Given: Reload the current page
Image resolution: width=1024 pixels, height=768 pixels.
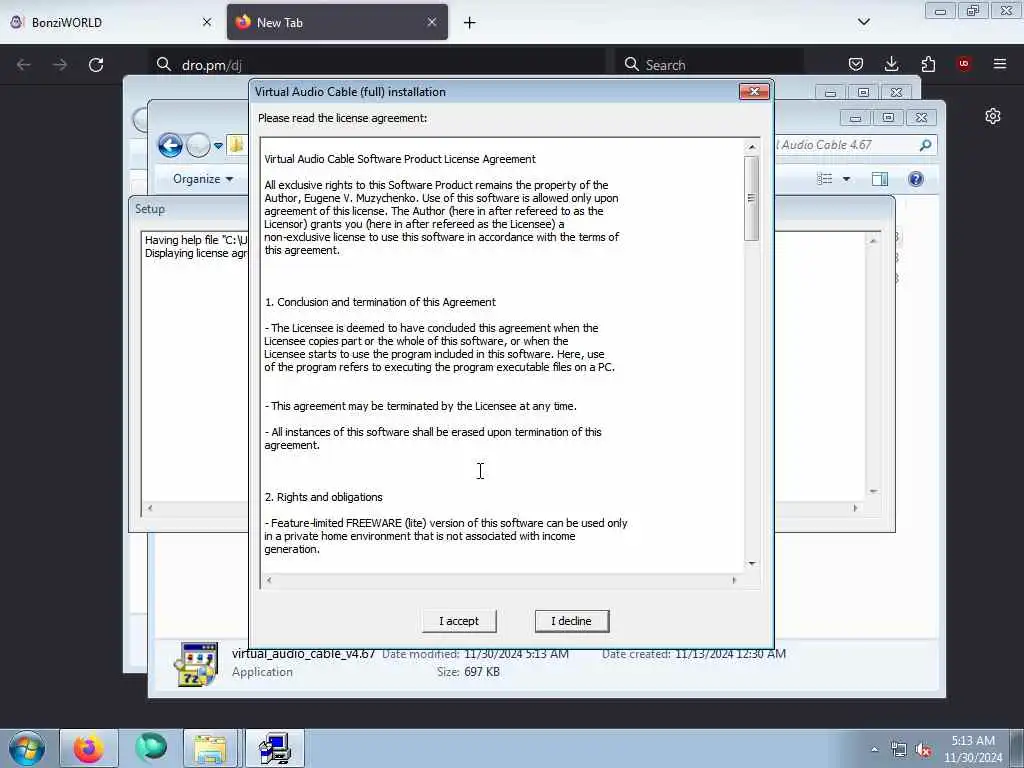Looking at the screenshot, I should click(96, 65).
